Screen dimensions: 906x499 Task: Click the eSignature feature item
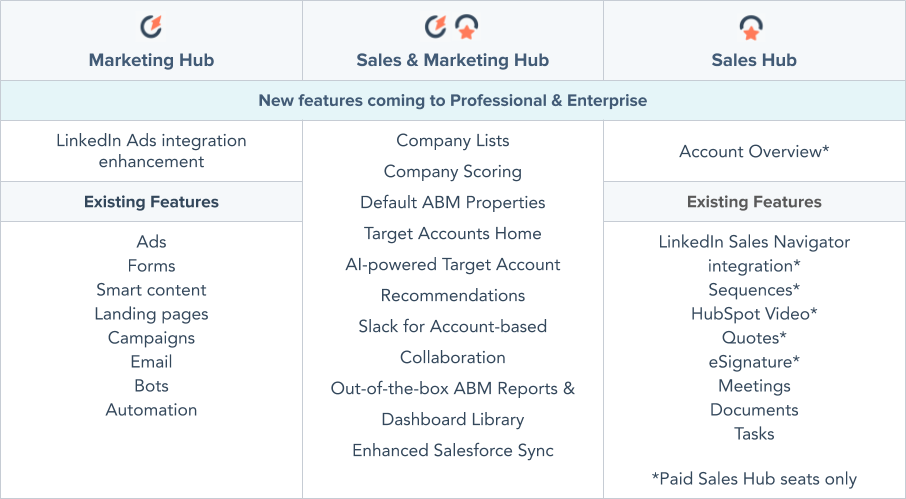click(x=754, y=362)
